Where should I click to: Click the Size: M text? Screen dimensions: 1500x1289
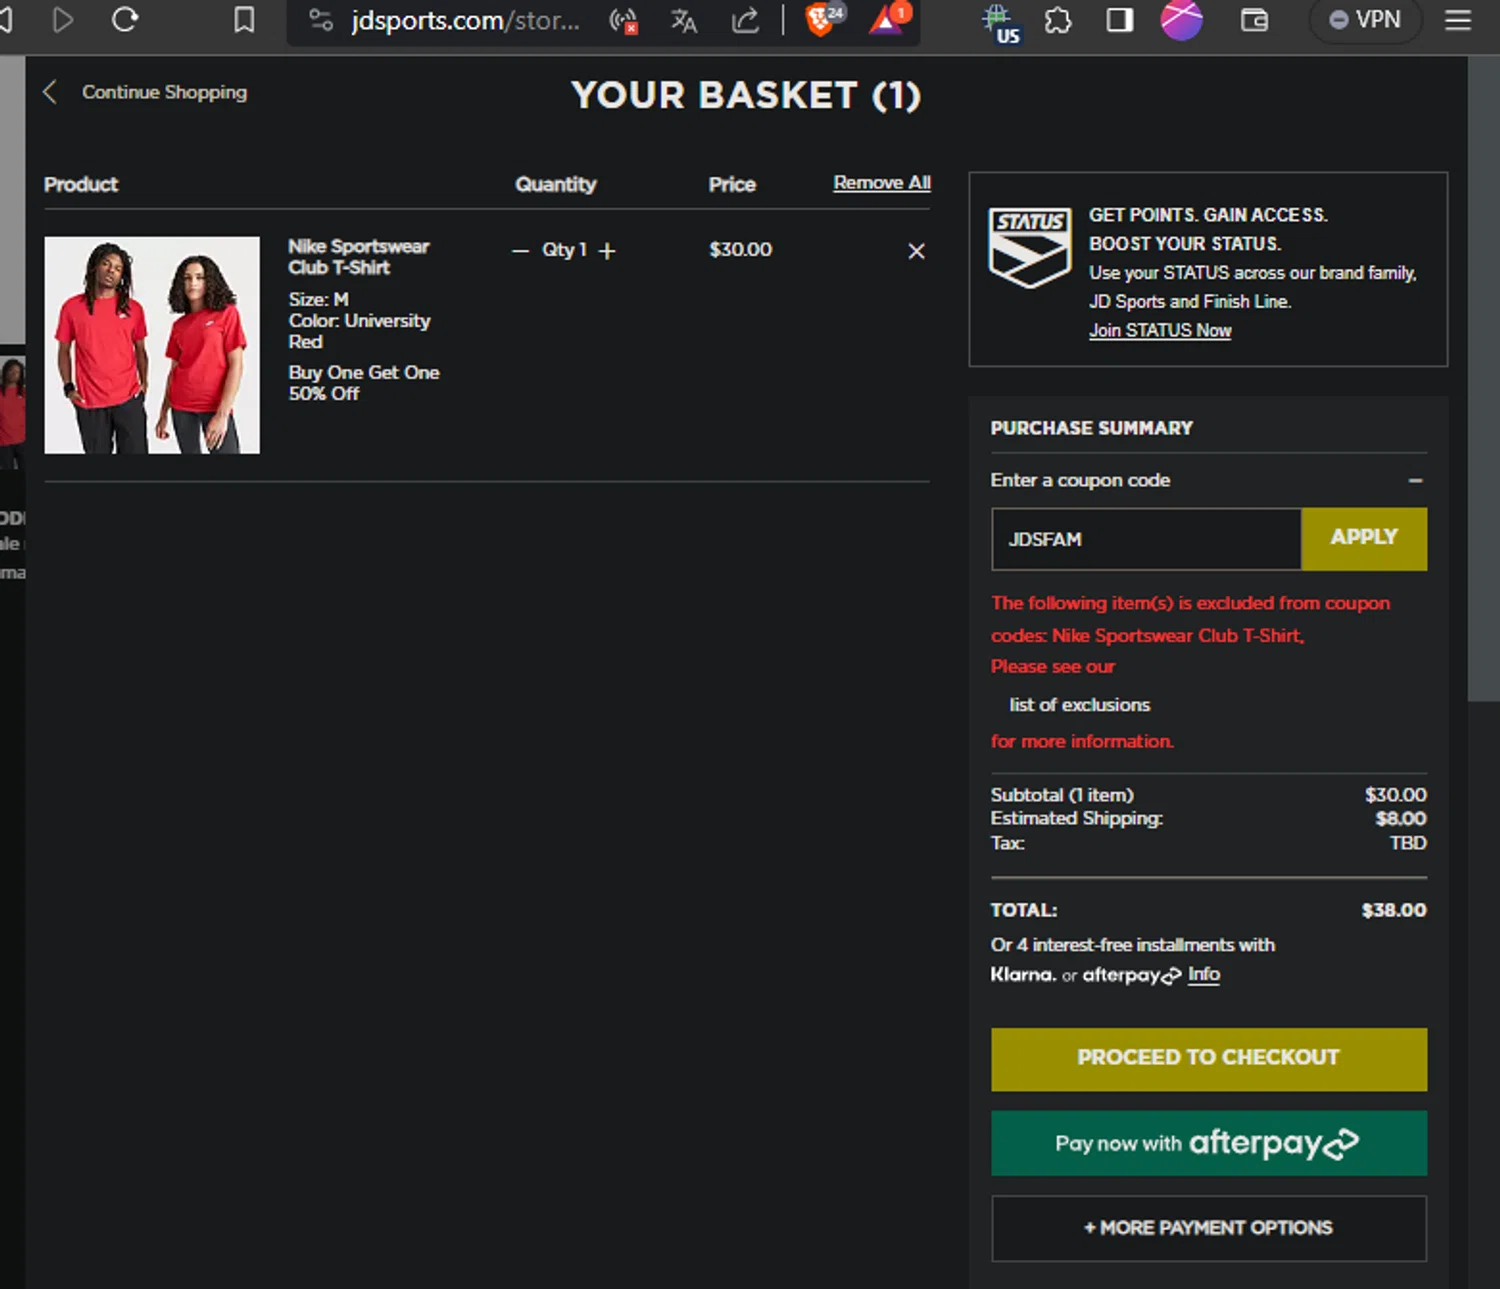(319, 300)
